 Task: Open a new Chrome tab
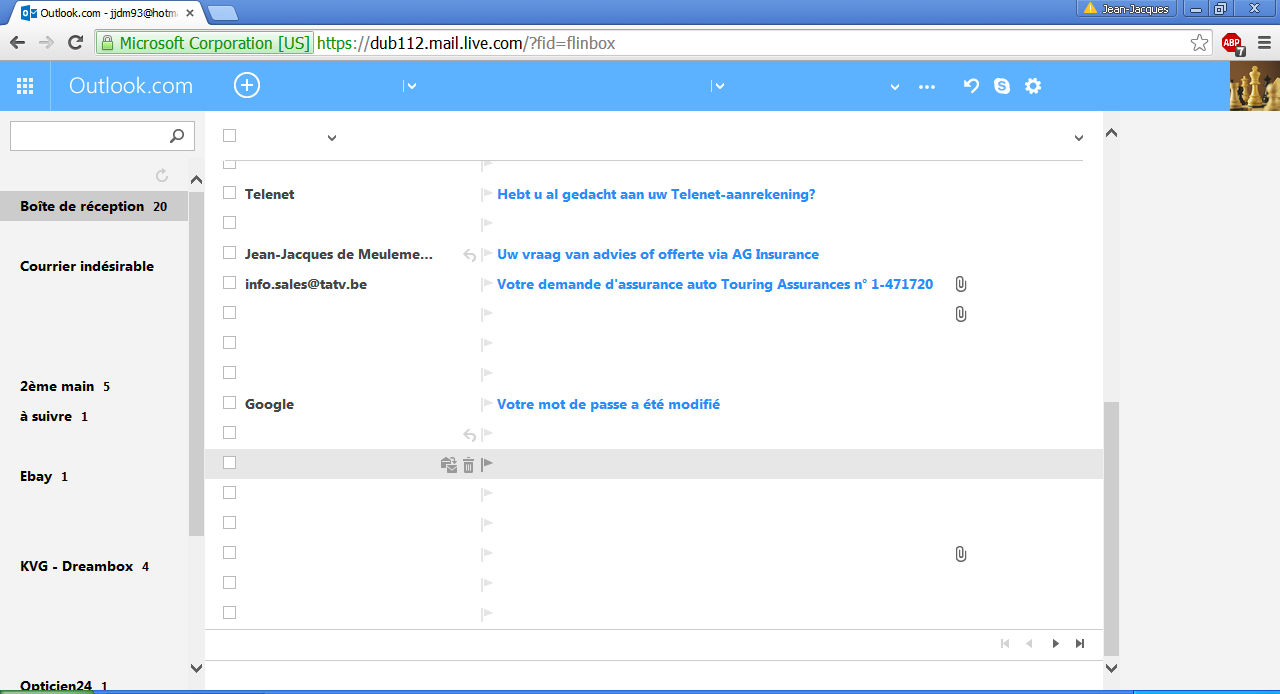[x=222, y=13]
